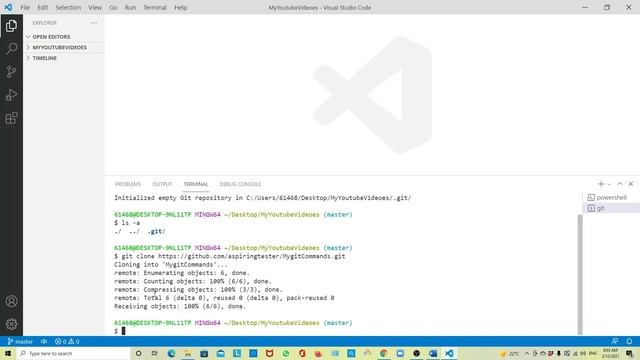Open the Run and Debug view
The width and height of the screenshot is (640, 360).
click(x=11, y=95)
